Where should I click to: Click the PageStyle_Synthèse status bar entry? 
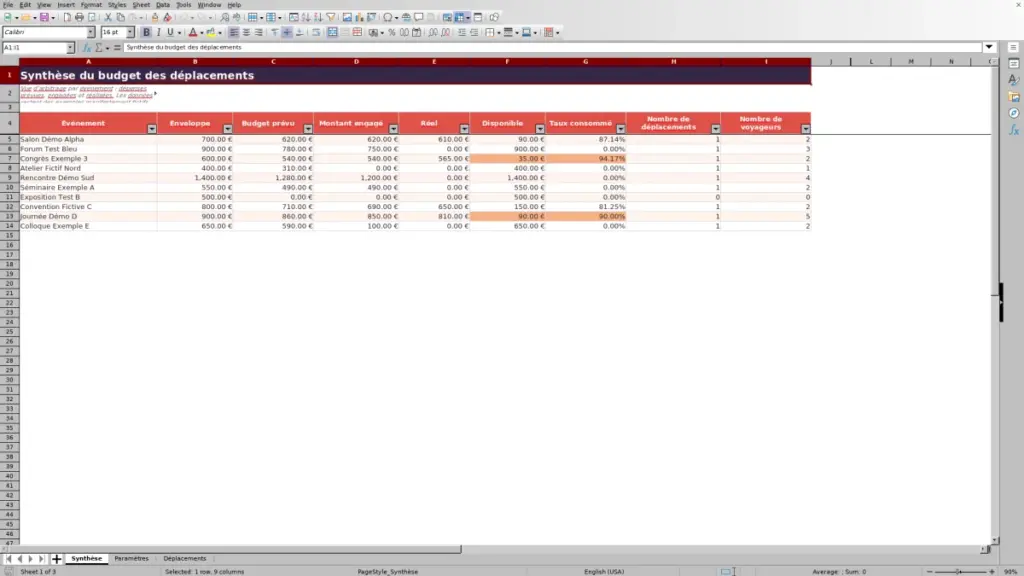[x=388, y=571]
